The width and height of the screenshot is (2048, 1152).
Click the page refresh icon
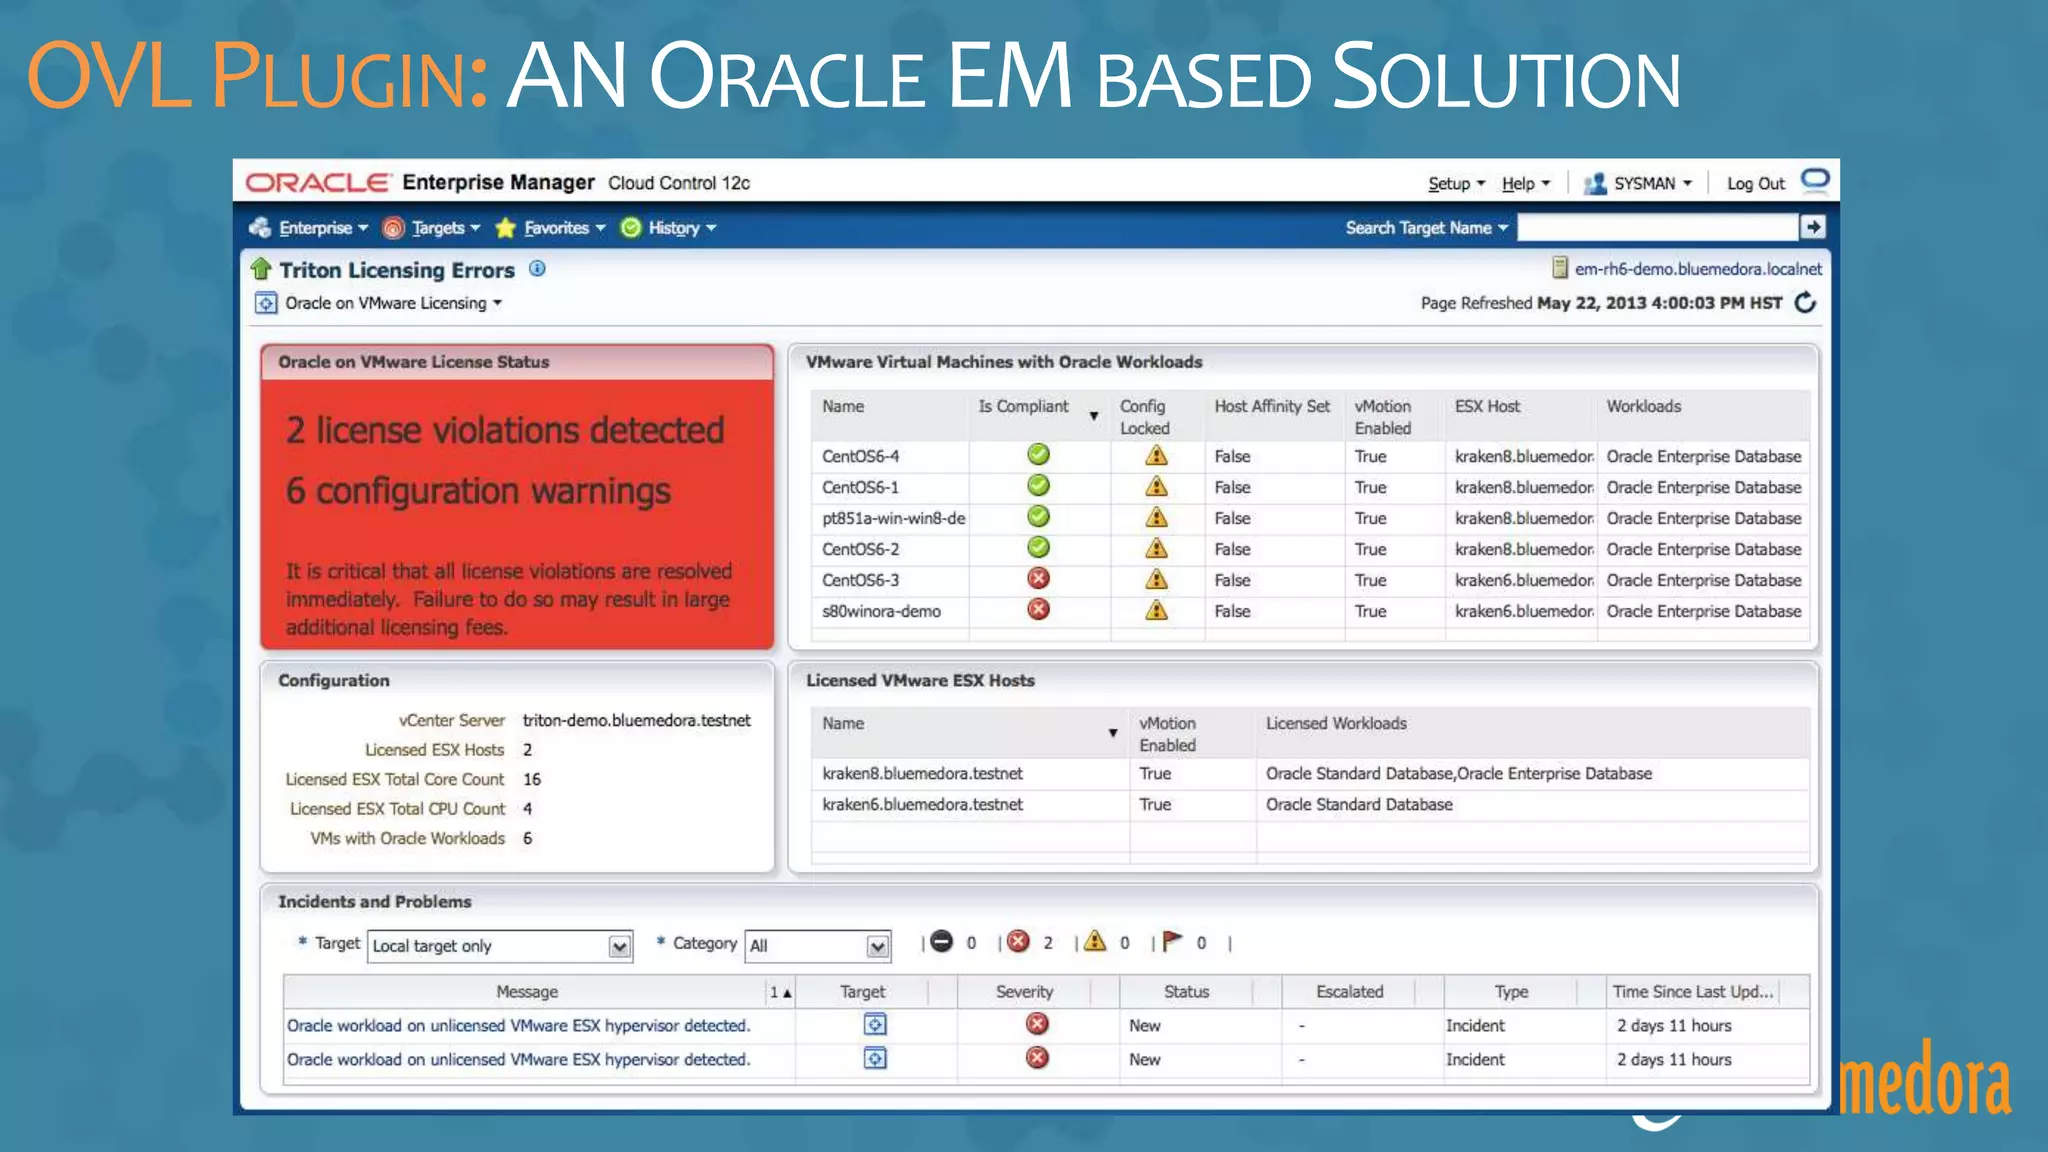pyautogui.click(x=1805, y=303)
